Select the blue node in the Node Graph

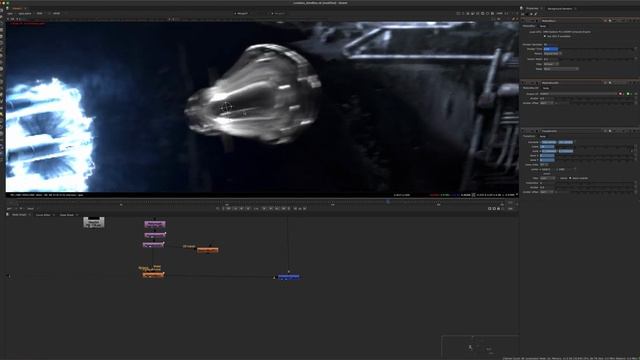(289, 277)
